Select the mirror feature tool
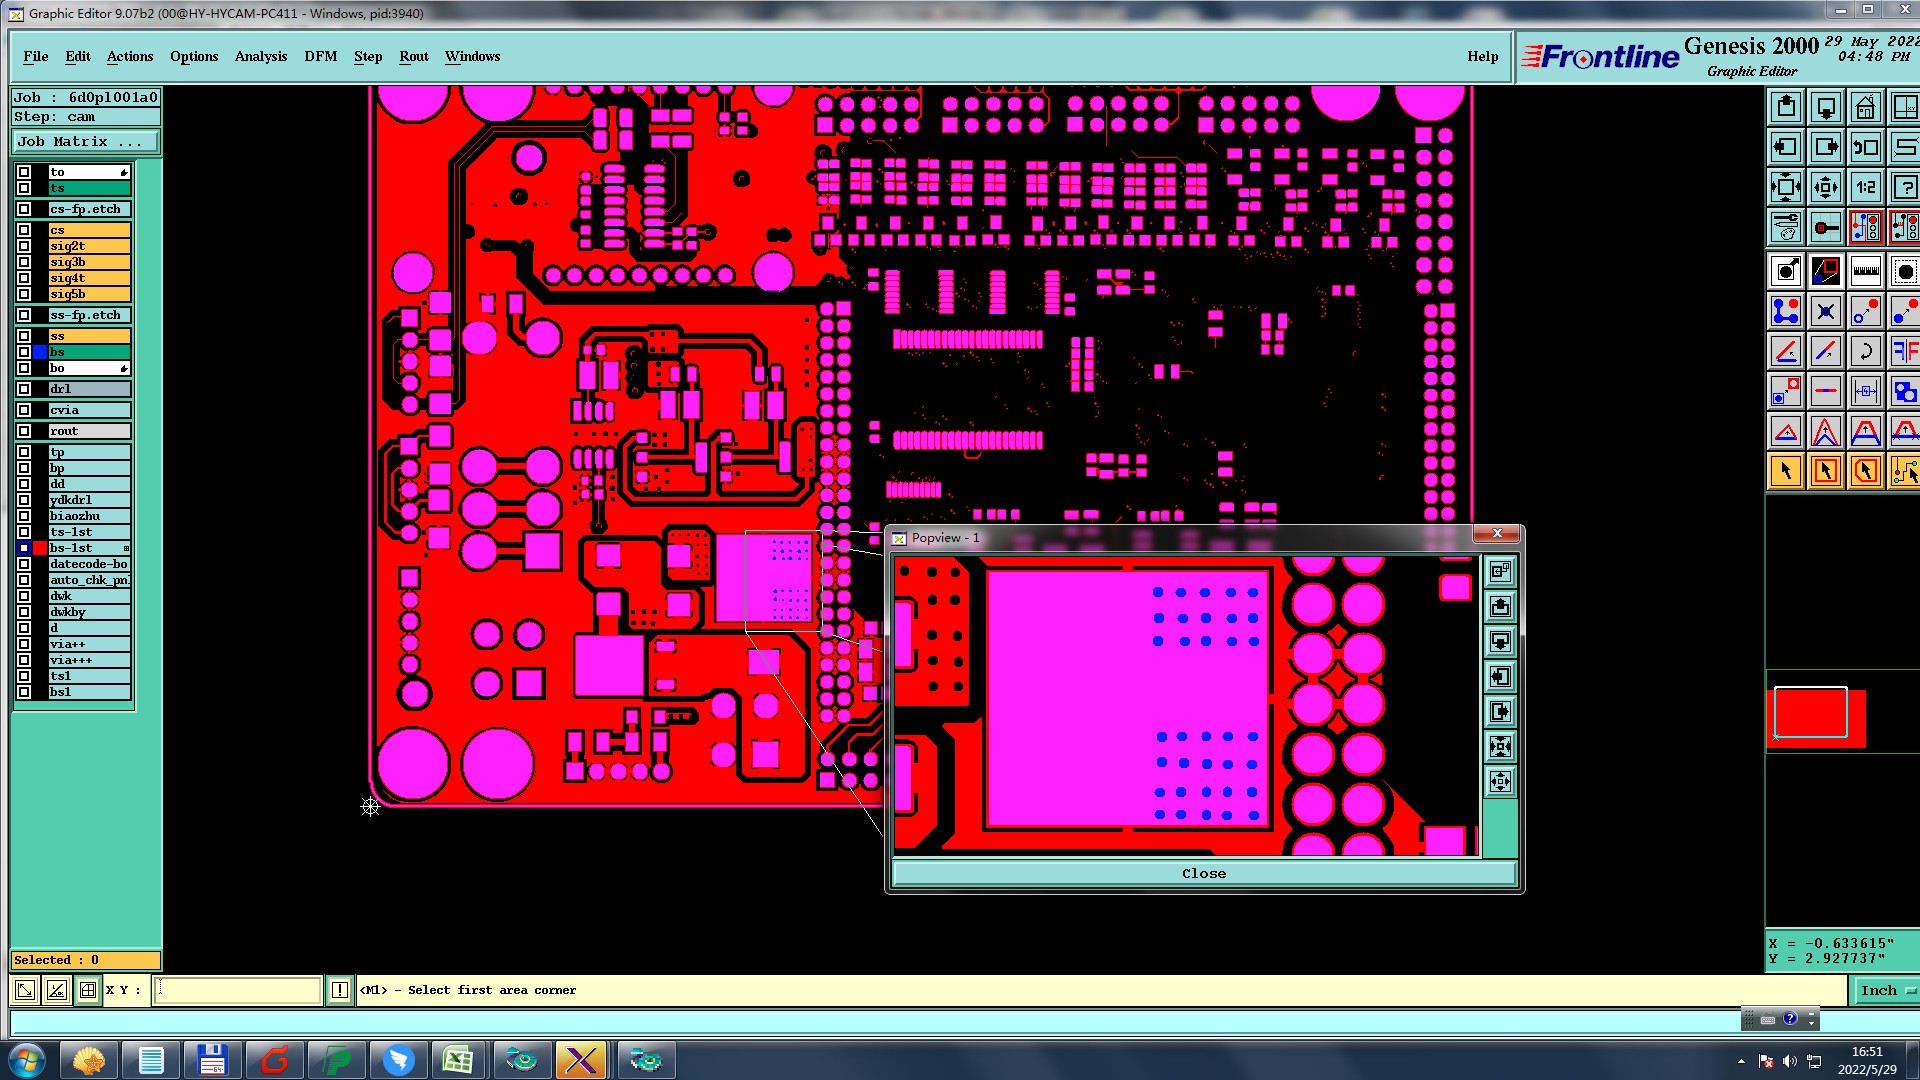 [x=1904, y=351]
